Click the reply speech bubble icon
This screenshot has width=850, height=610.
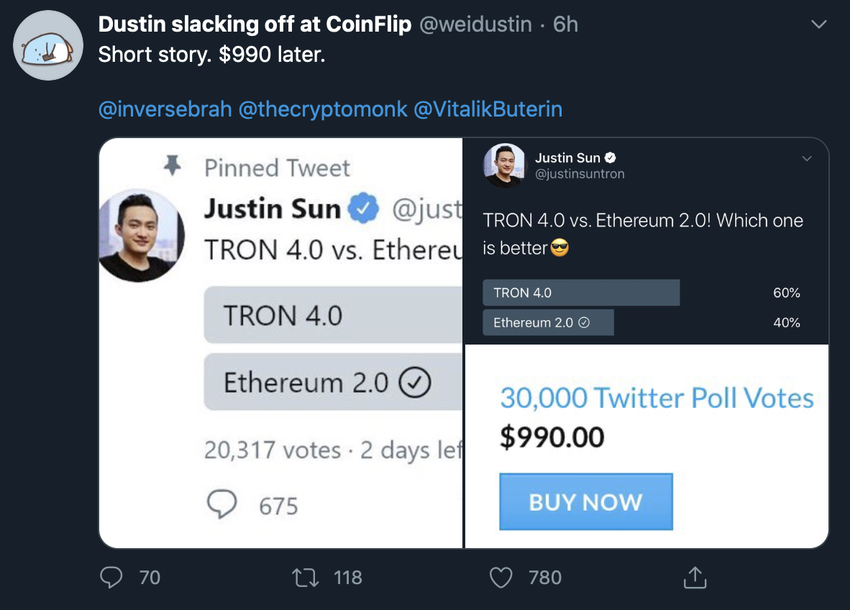(x=111, y=577)
